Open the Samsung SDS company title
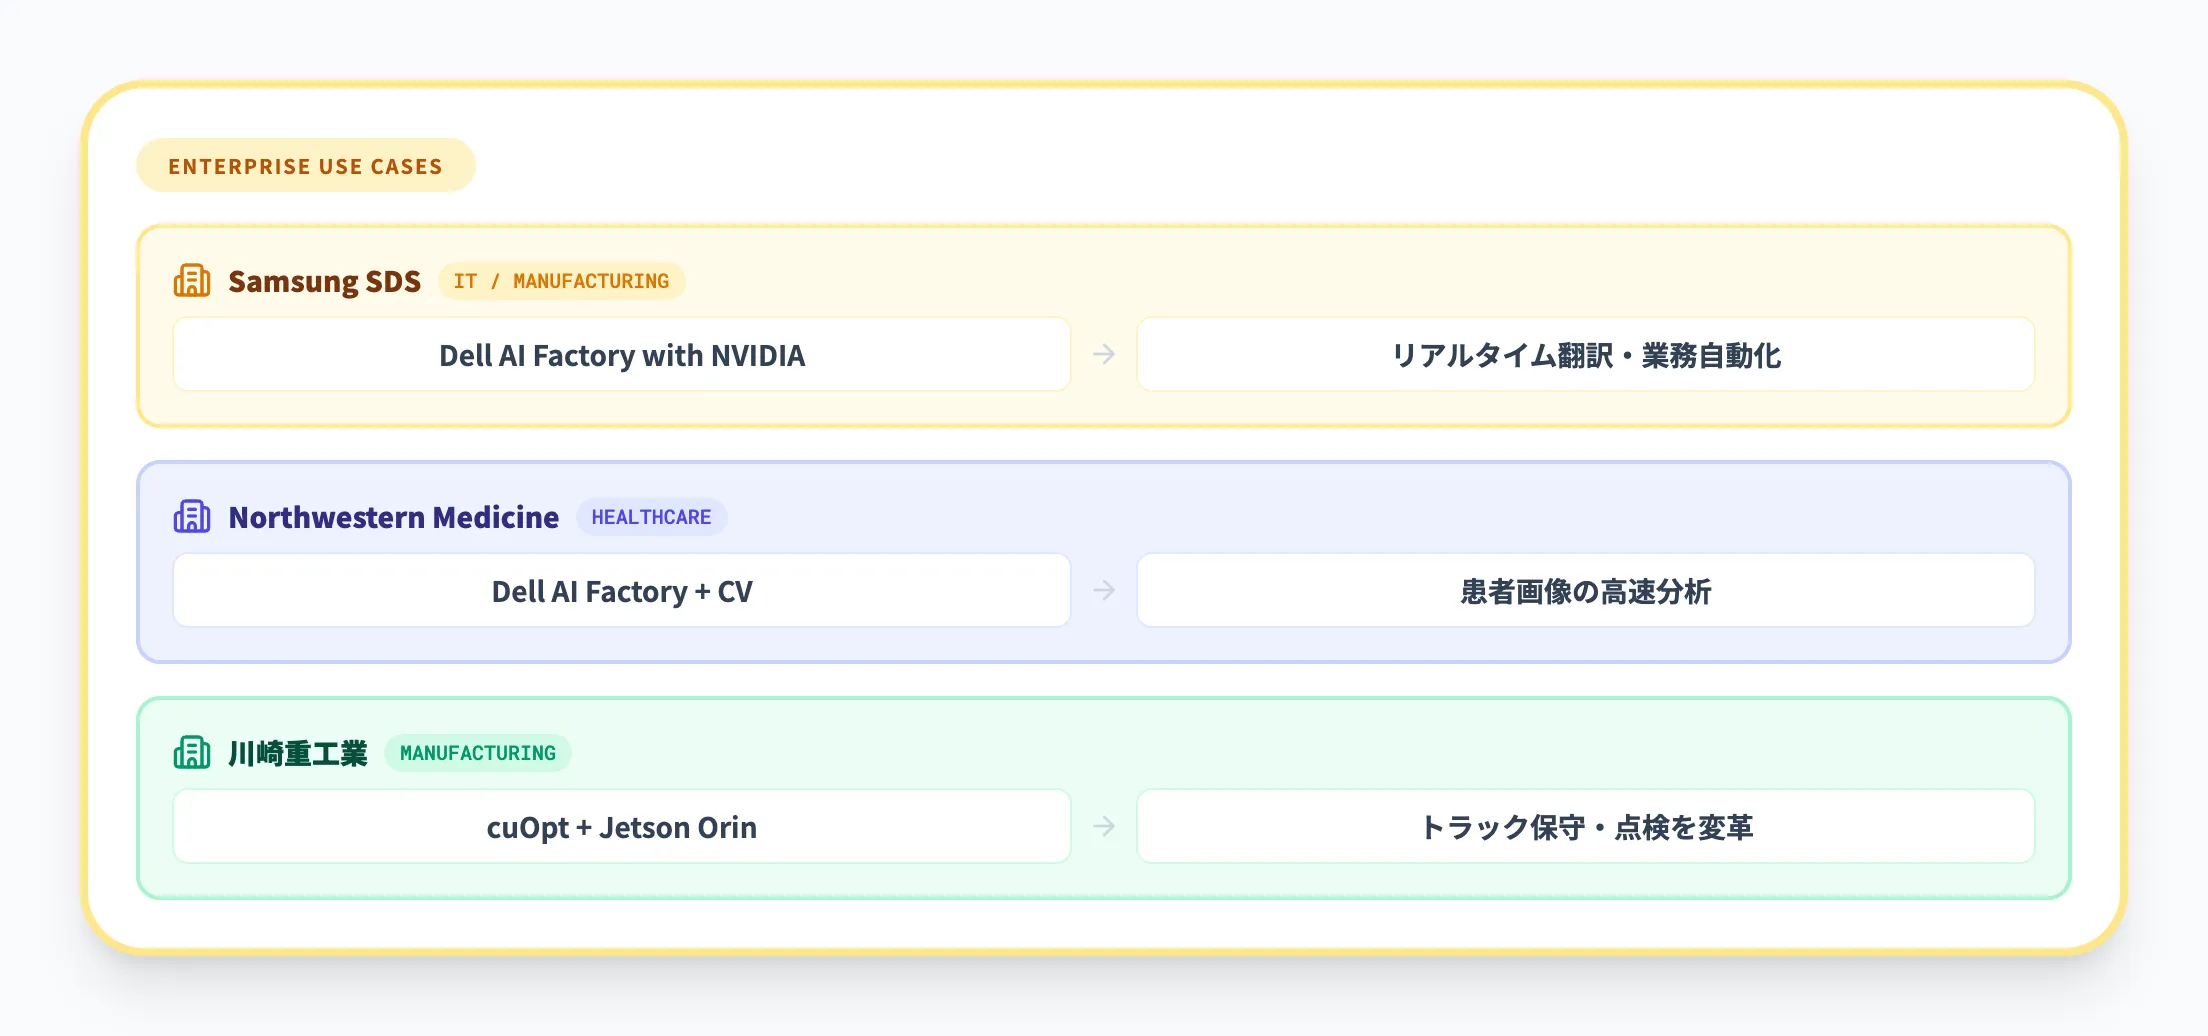The height and width of the screenshot is (1036, 2208). [324, 281]
